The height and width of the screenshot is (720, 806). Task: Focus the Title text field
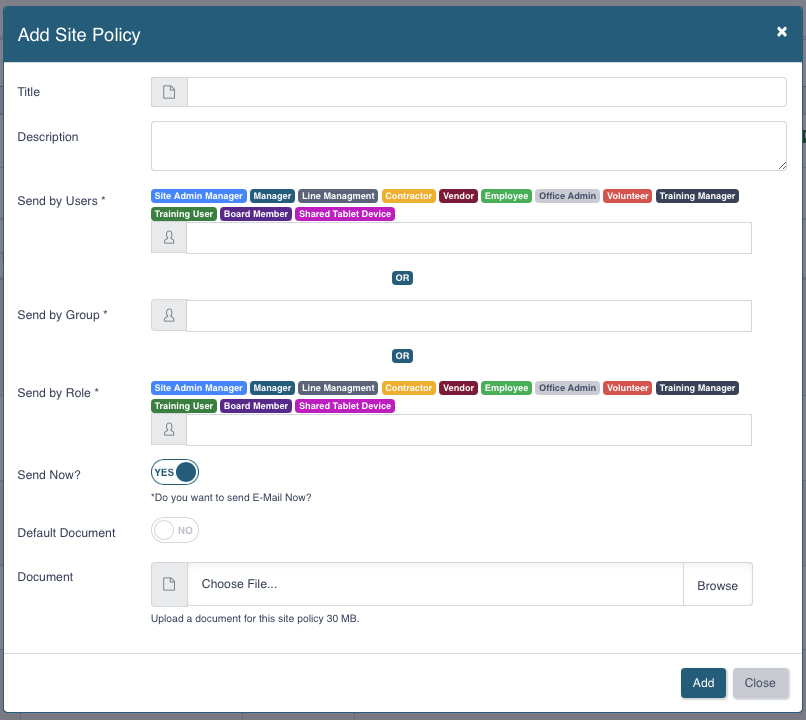(487, 92)
